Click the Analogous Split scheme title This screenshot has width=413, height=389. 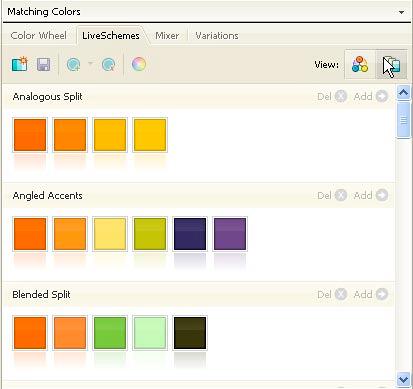pos(47,97)
